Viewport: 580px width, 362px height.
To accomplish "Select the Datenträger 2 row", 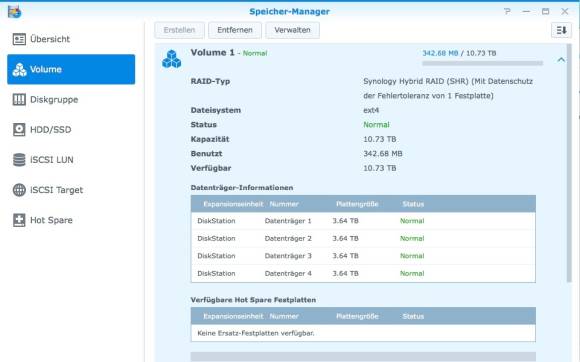I will (x=363, y=238).
